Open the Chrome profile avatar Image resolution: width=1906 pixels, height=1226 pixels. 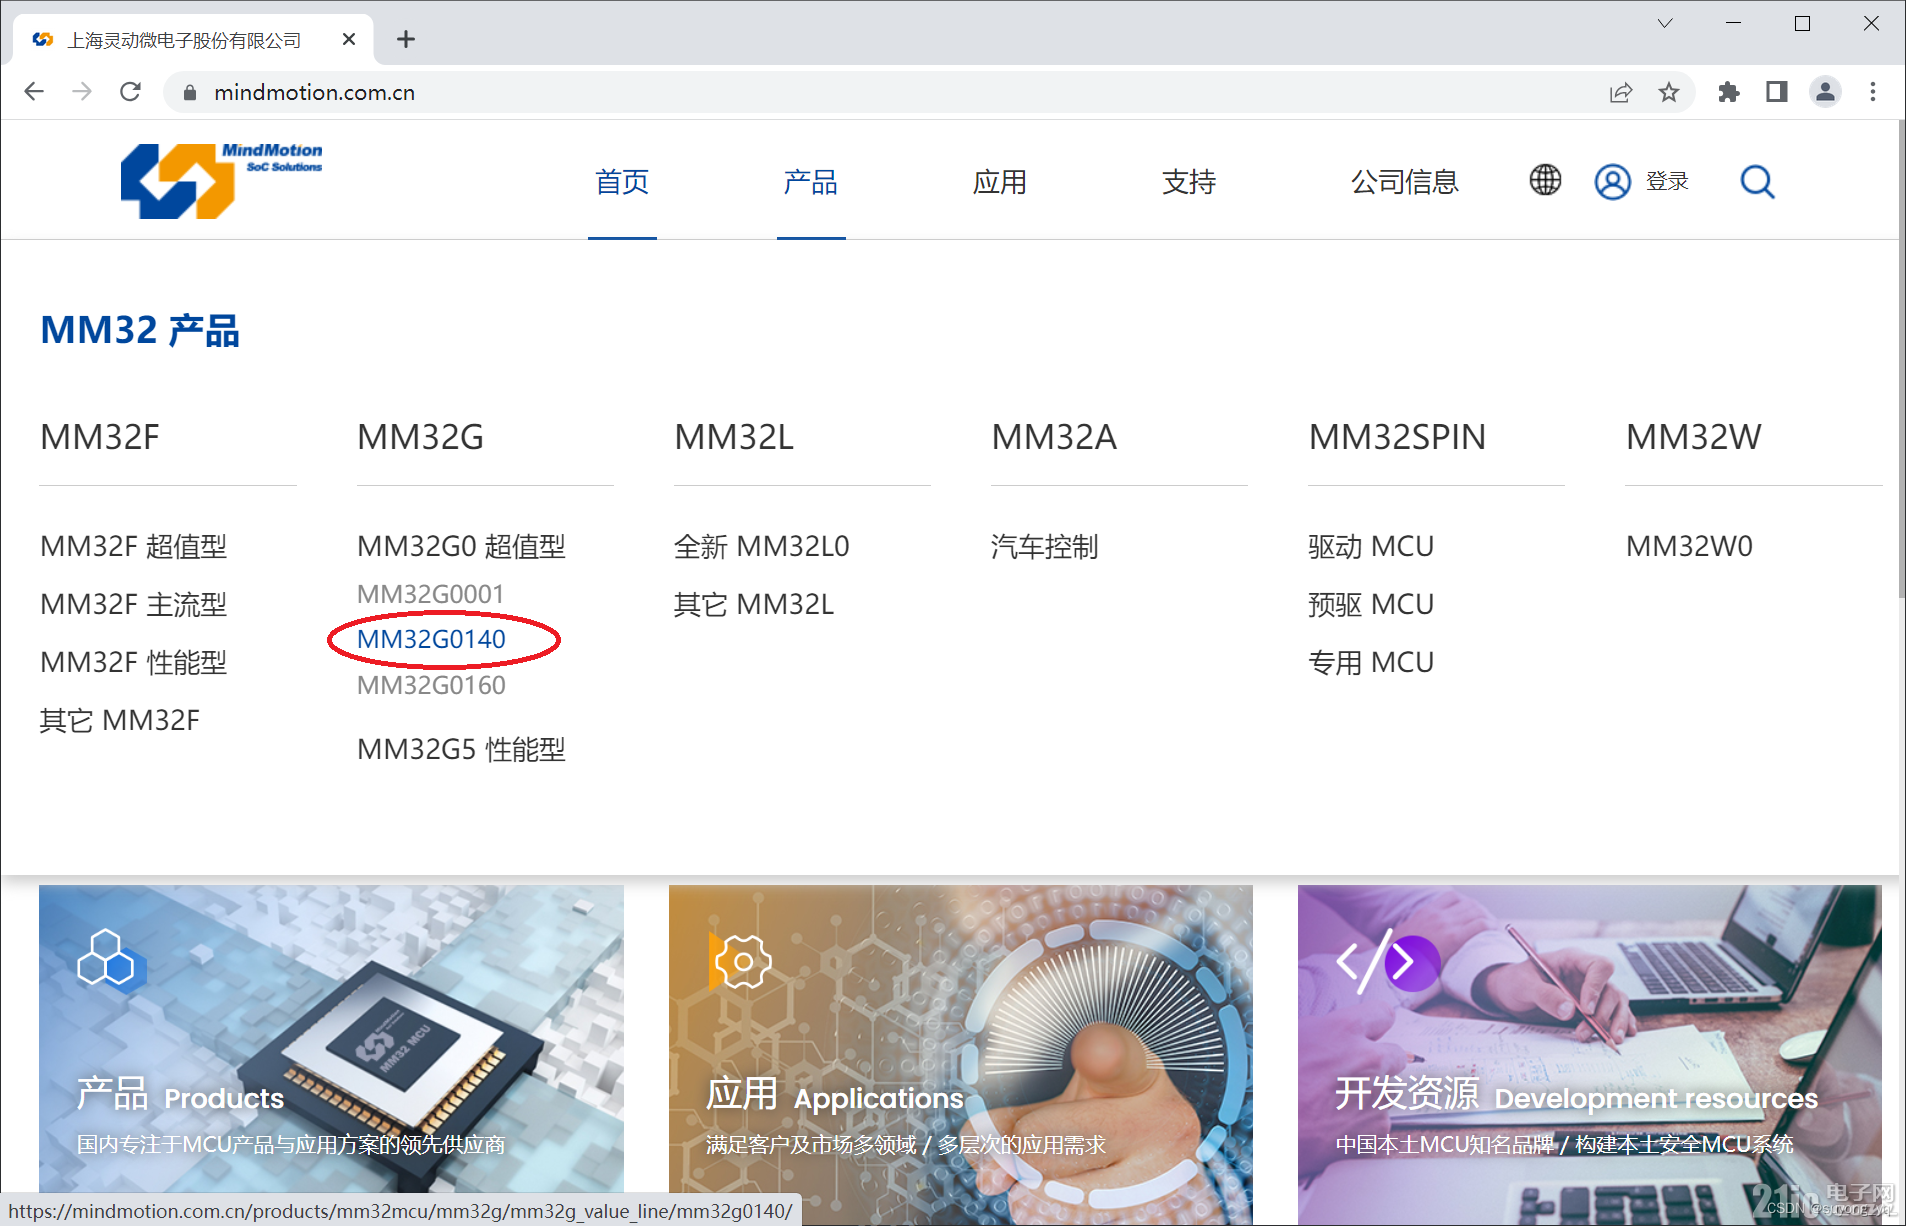1825,92
